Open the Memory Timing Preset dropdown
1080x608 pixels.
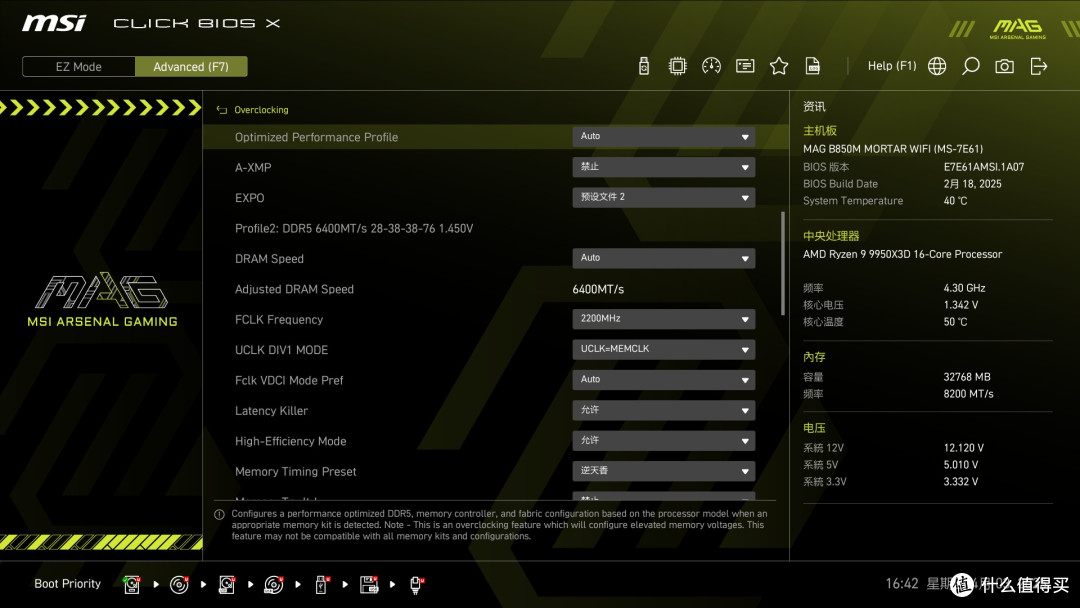tap(663, 471)
